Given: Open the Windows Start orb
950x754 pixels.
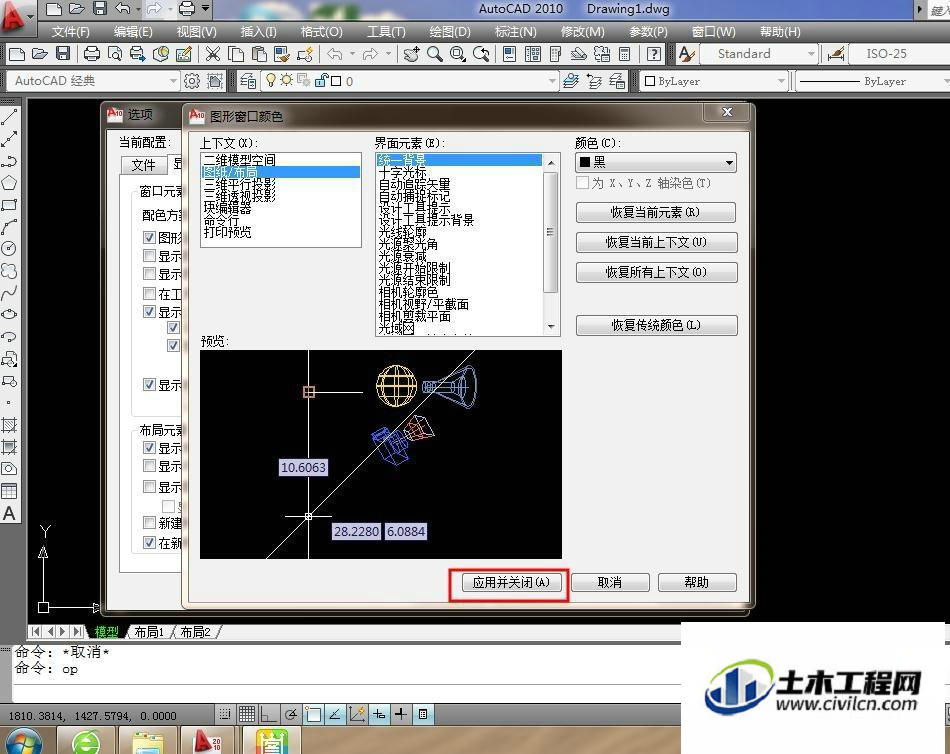Looking at the screenshot, I should [23, 741].
